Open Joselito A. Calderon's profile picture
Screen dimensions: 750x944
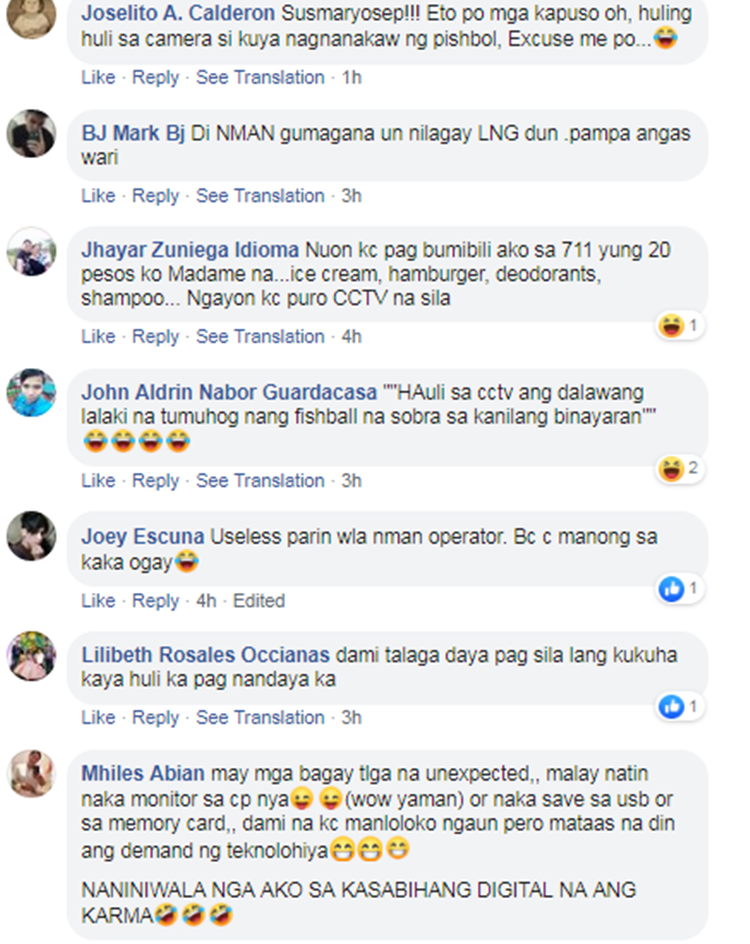(x=31, y=16)
